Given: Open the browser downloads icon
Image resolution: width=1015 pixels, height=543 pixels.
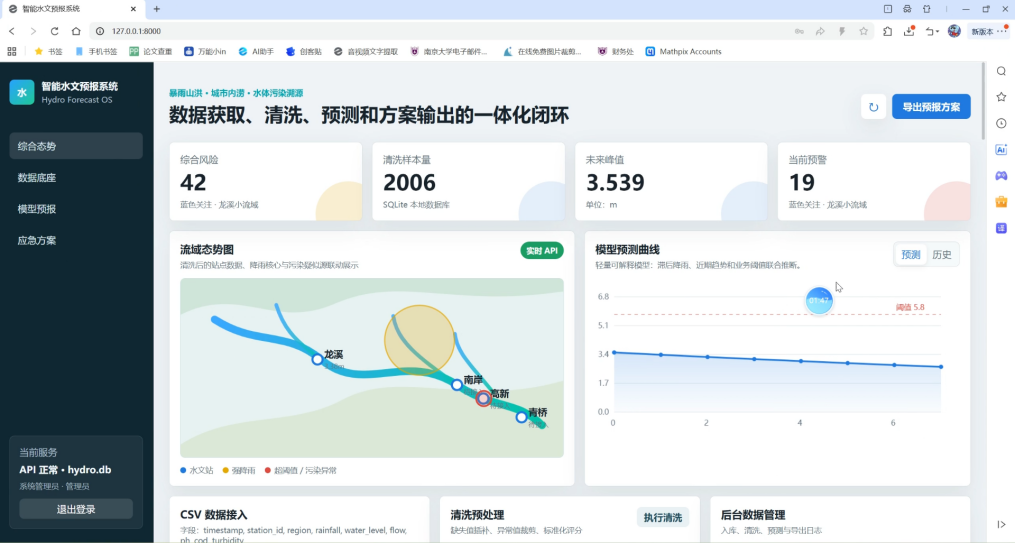Looking at the screenshot, I should (x=909, y=31).
